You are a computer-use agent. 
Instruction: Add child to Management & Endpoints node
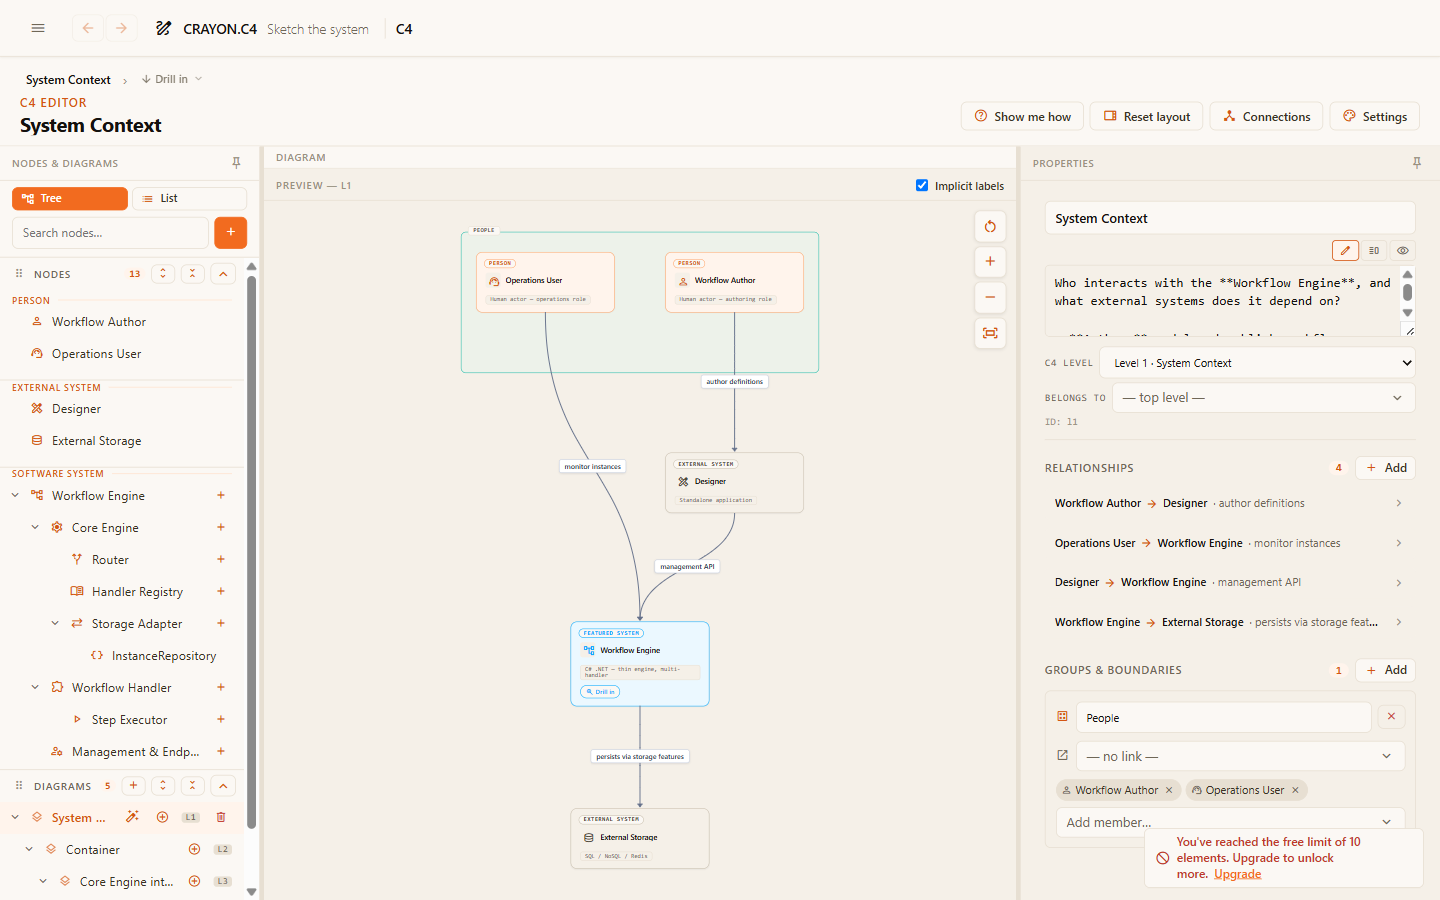click(221, 751)
